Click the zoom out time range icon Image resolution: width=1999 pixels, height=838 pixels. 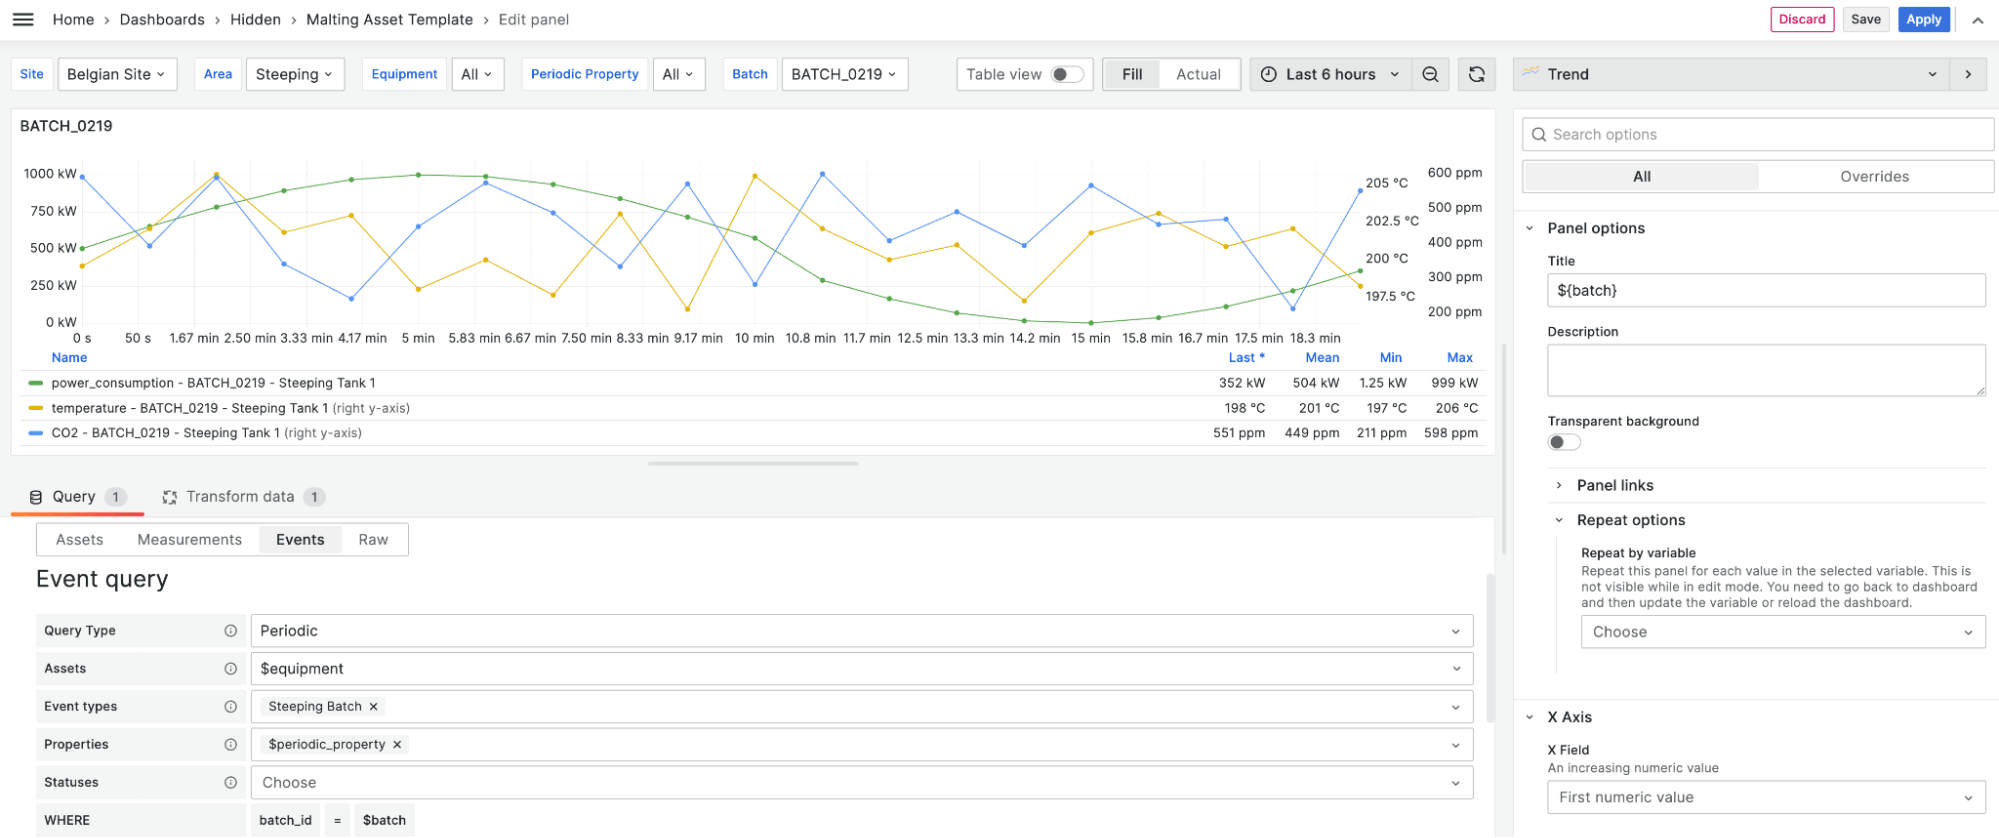pyautogui.click(x=1430, y=74)
